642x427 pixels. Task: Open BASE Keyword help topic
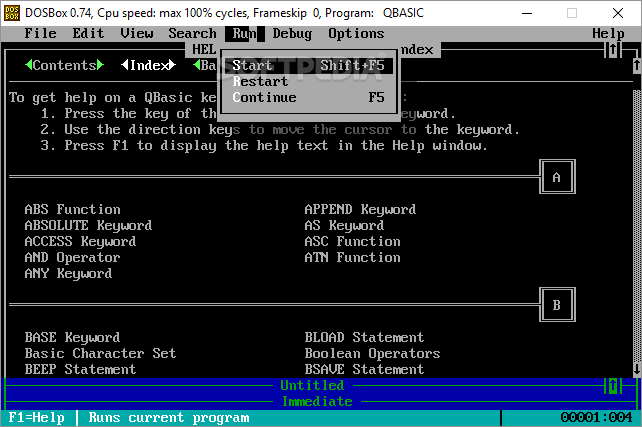[72, 337]
